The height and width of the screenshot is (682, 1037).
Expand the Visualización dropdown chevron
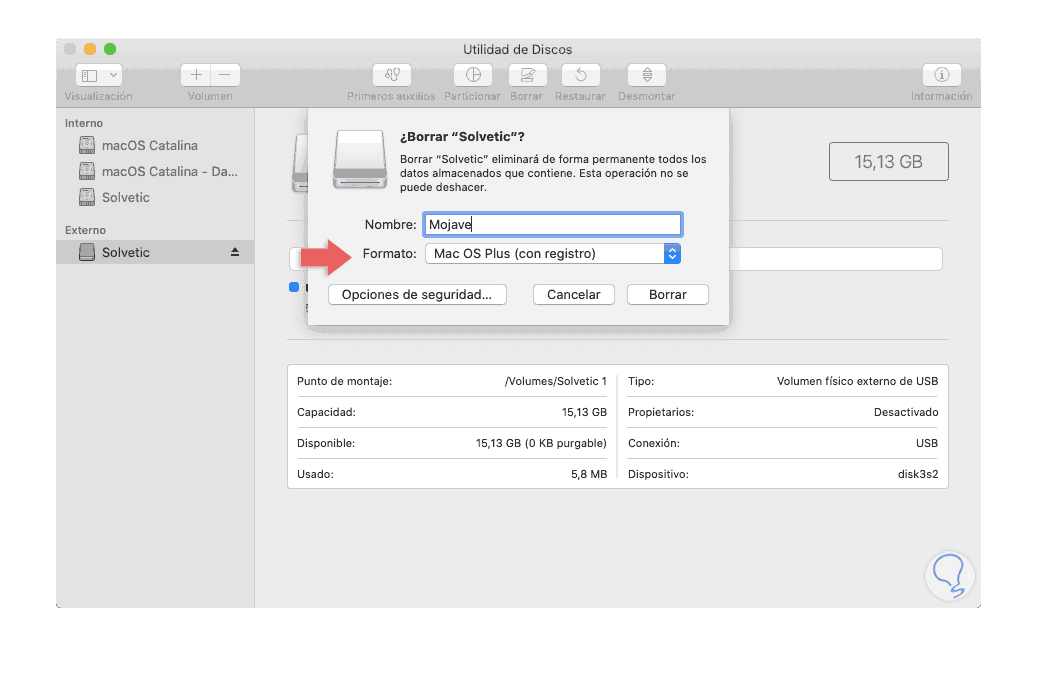click(x=113, y=75)
